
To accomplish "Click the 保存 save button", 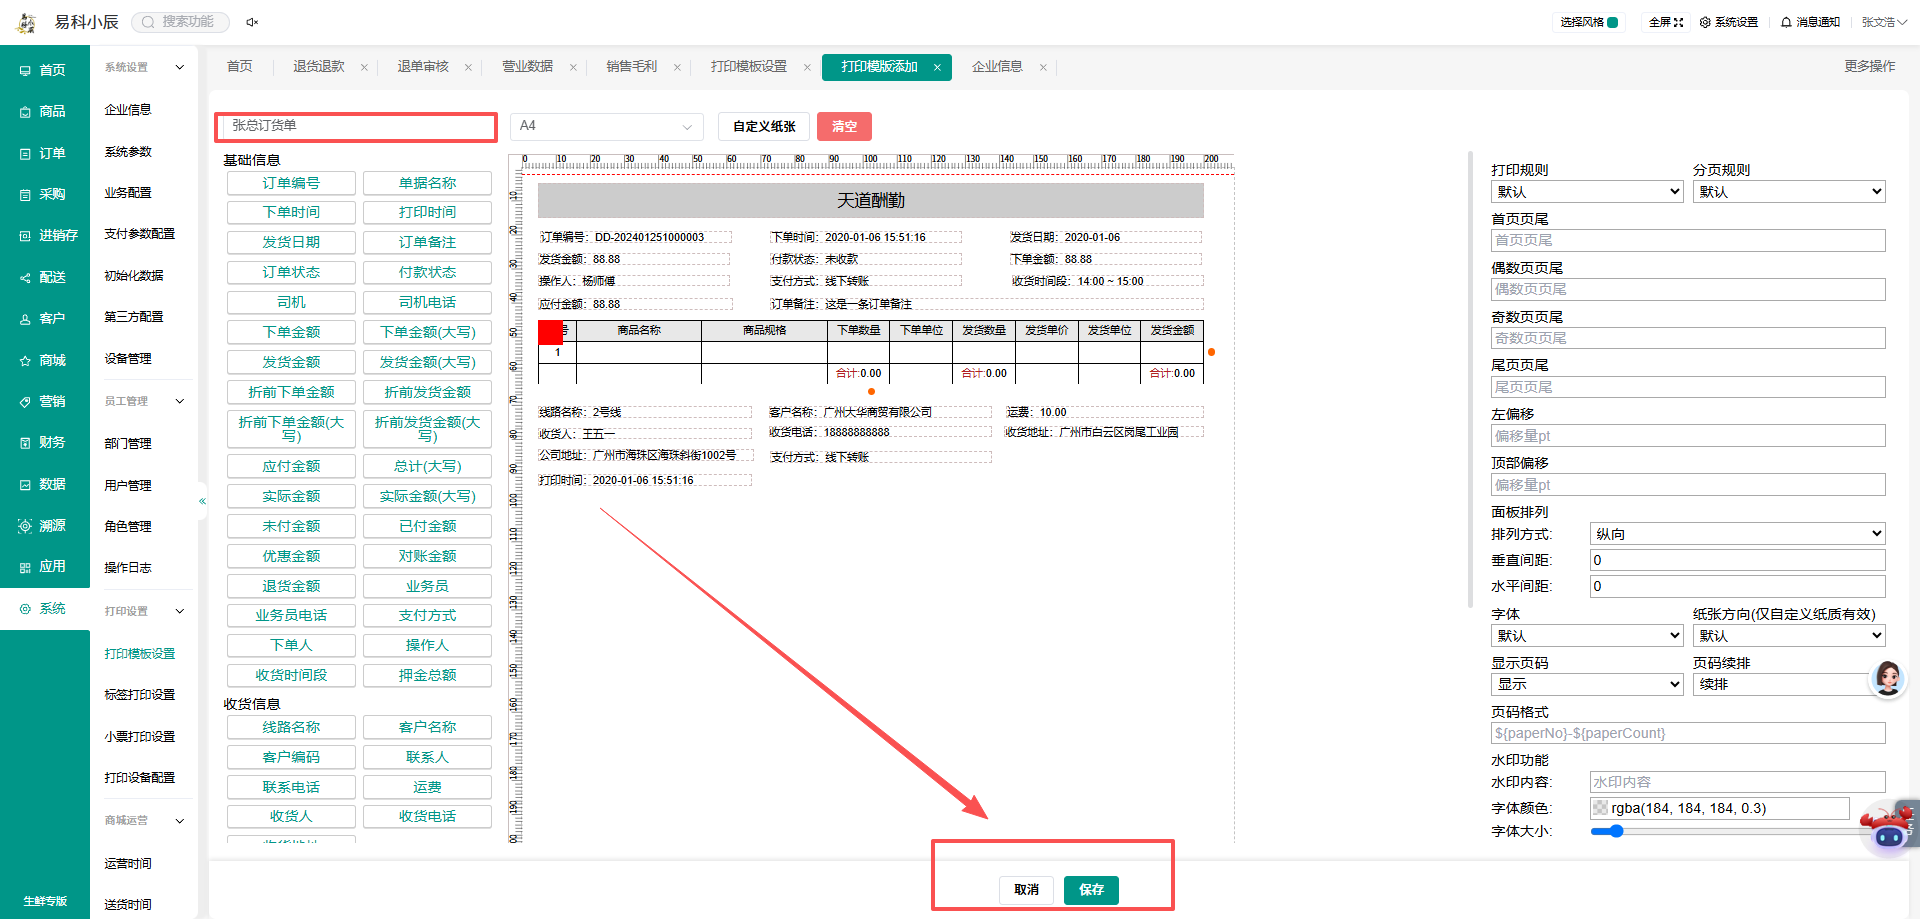I will pyautogui.click(x=1091, y=890).
